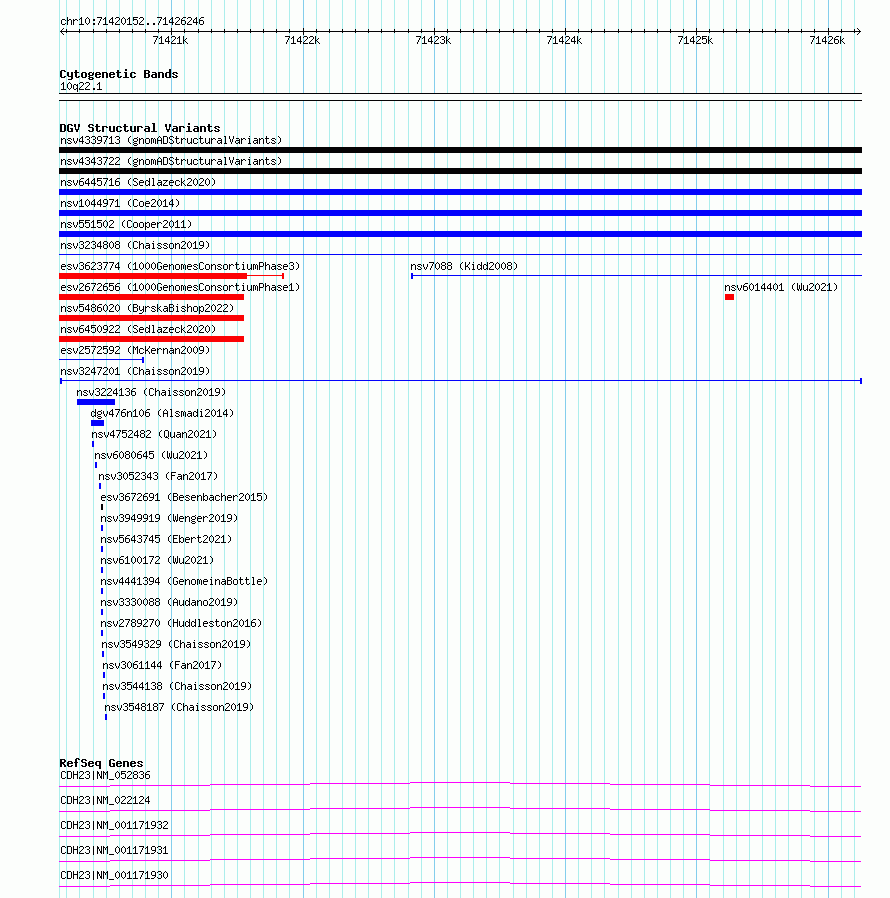Image resolution: width=890 pixels, height=898 pixels.
Task: Open the Cytogenetic Bands track title
Action: click(119, 74)
